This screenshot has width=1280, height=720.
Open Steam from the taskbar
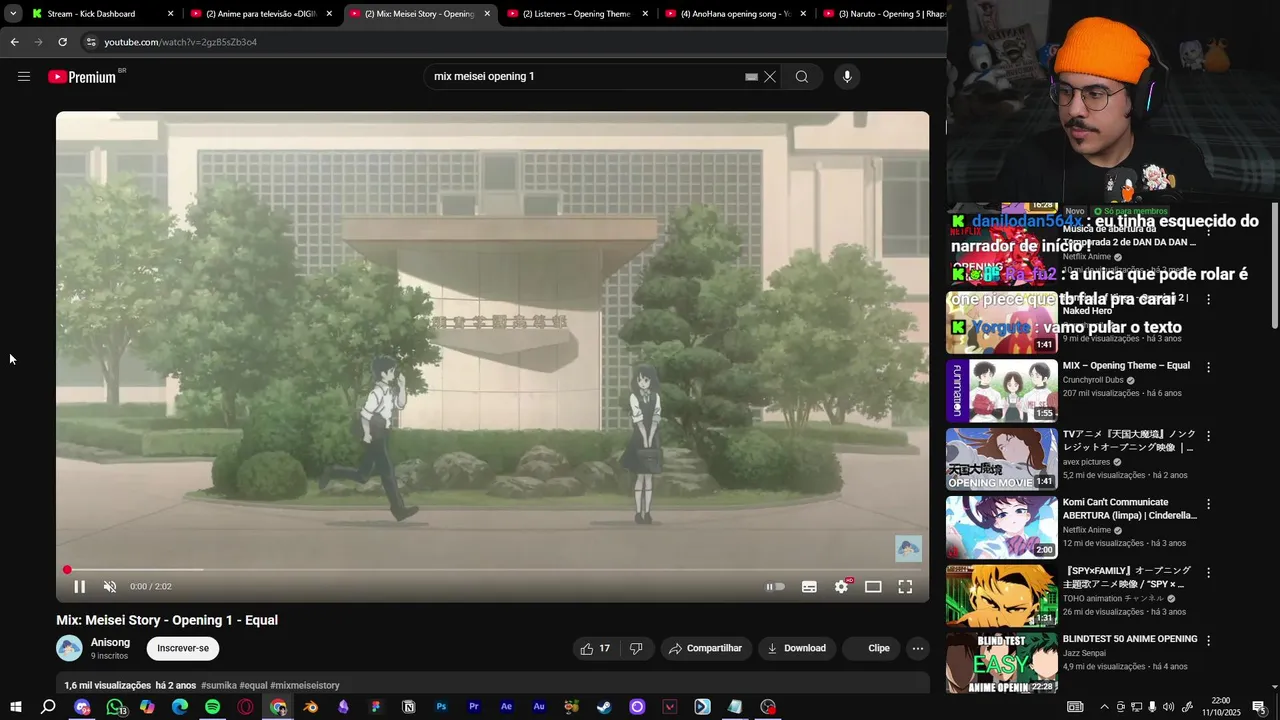604,707
